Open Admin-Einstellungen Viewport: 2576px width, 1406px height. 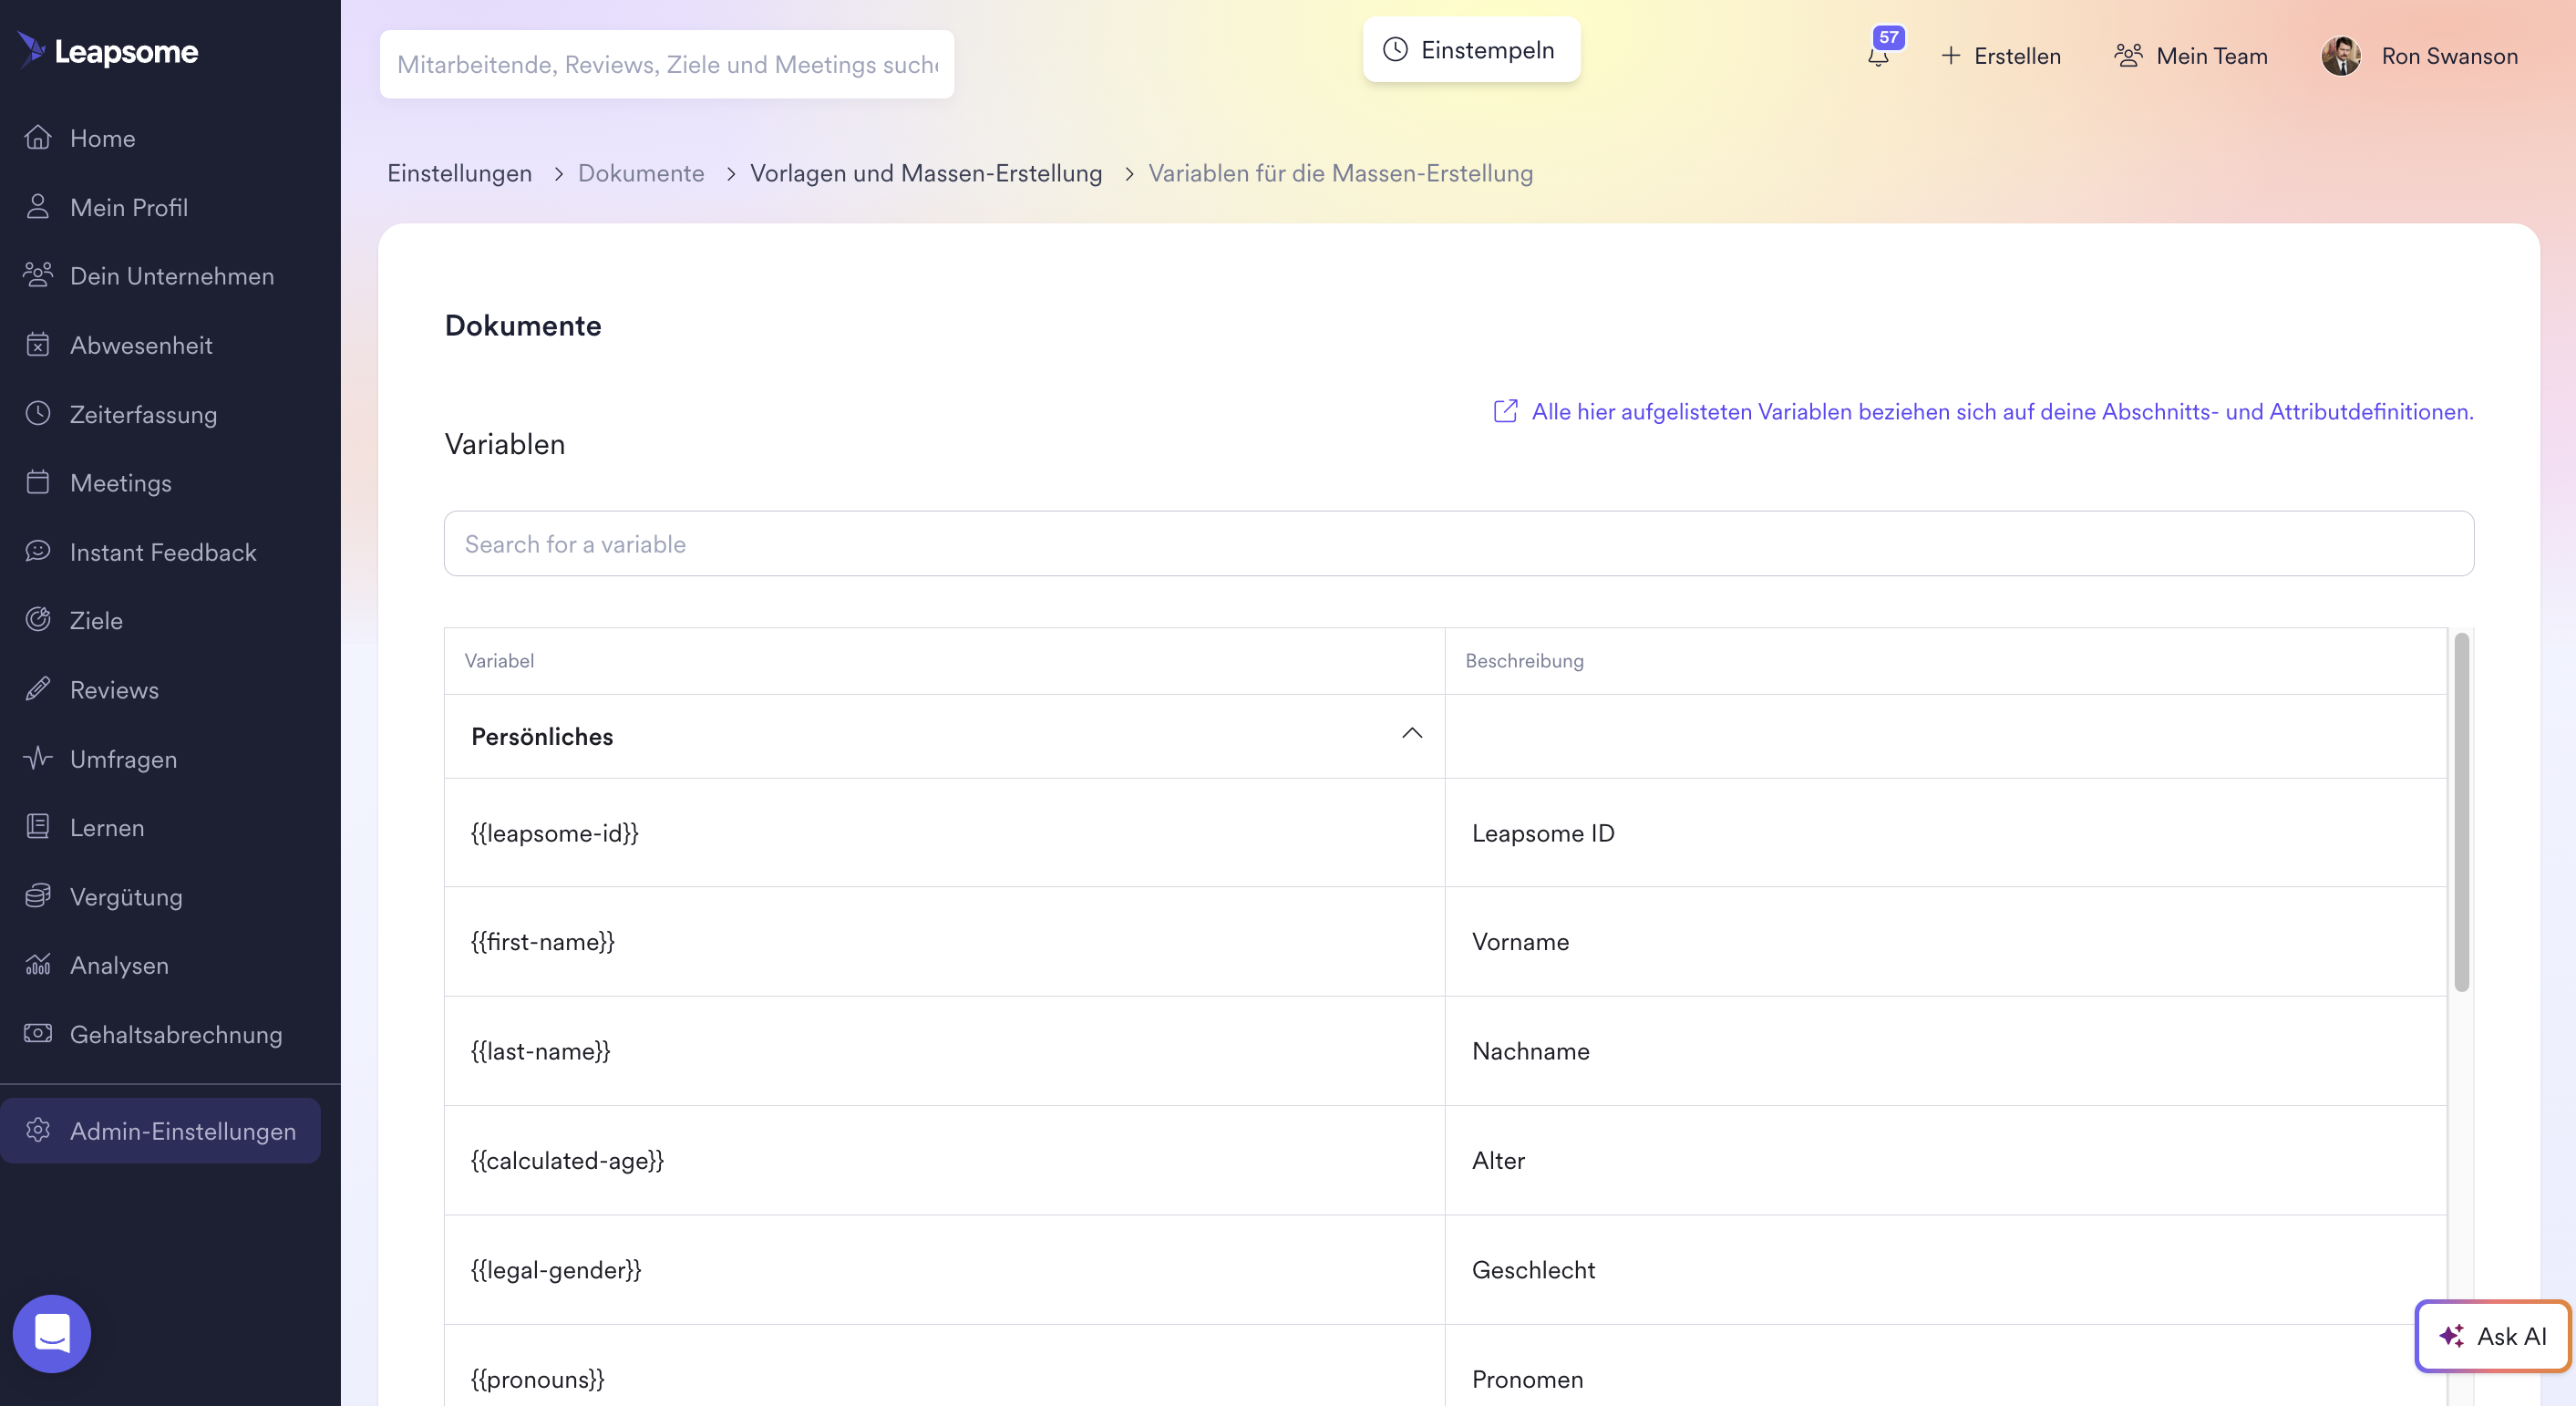(160, 1131)
